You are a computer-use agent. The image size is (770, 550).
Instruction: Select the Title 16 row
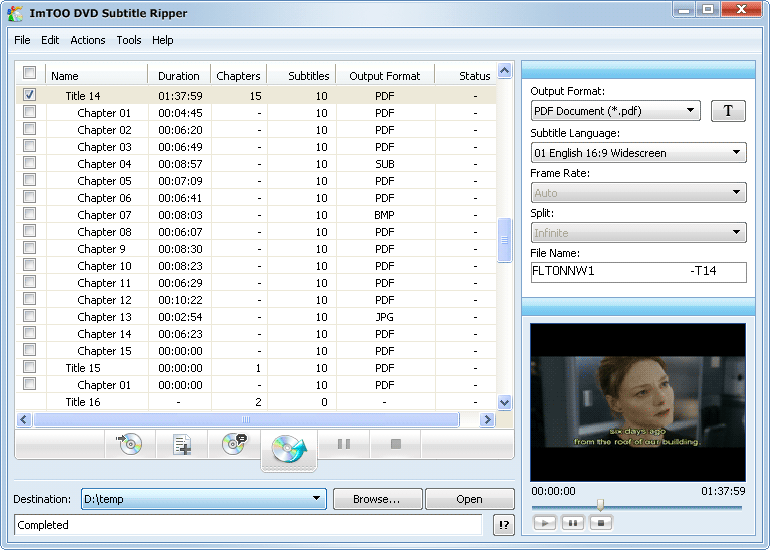pyautogui.click(x=256, y=402)
